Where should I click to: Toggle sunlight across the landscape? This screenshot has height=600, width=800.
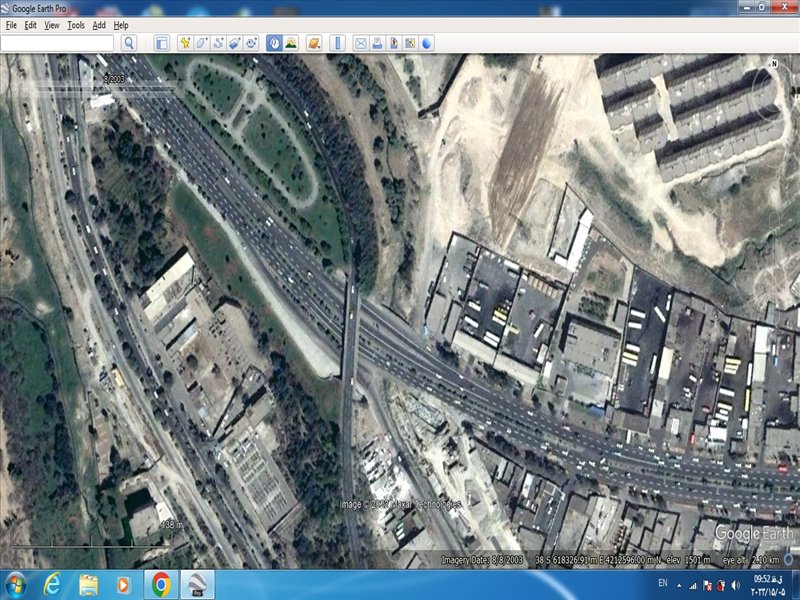pyautogui.click(x=290, y=43)
